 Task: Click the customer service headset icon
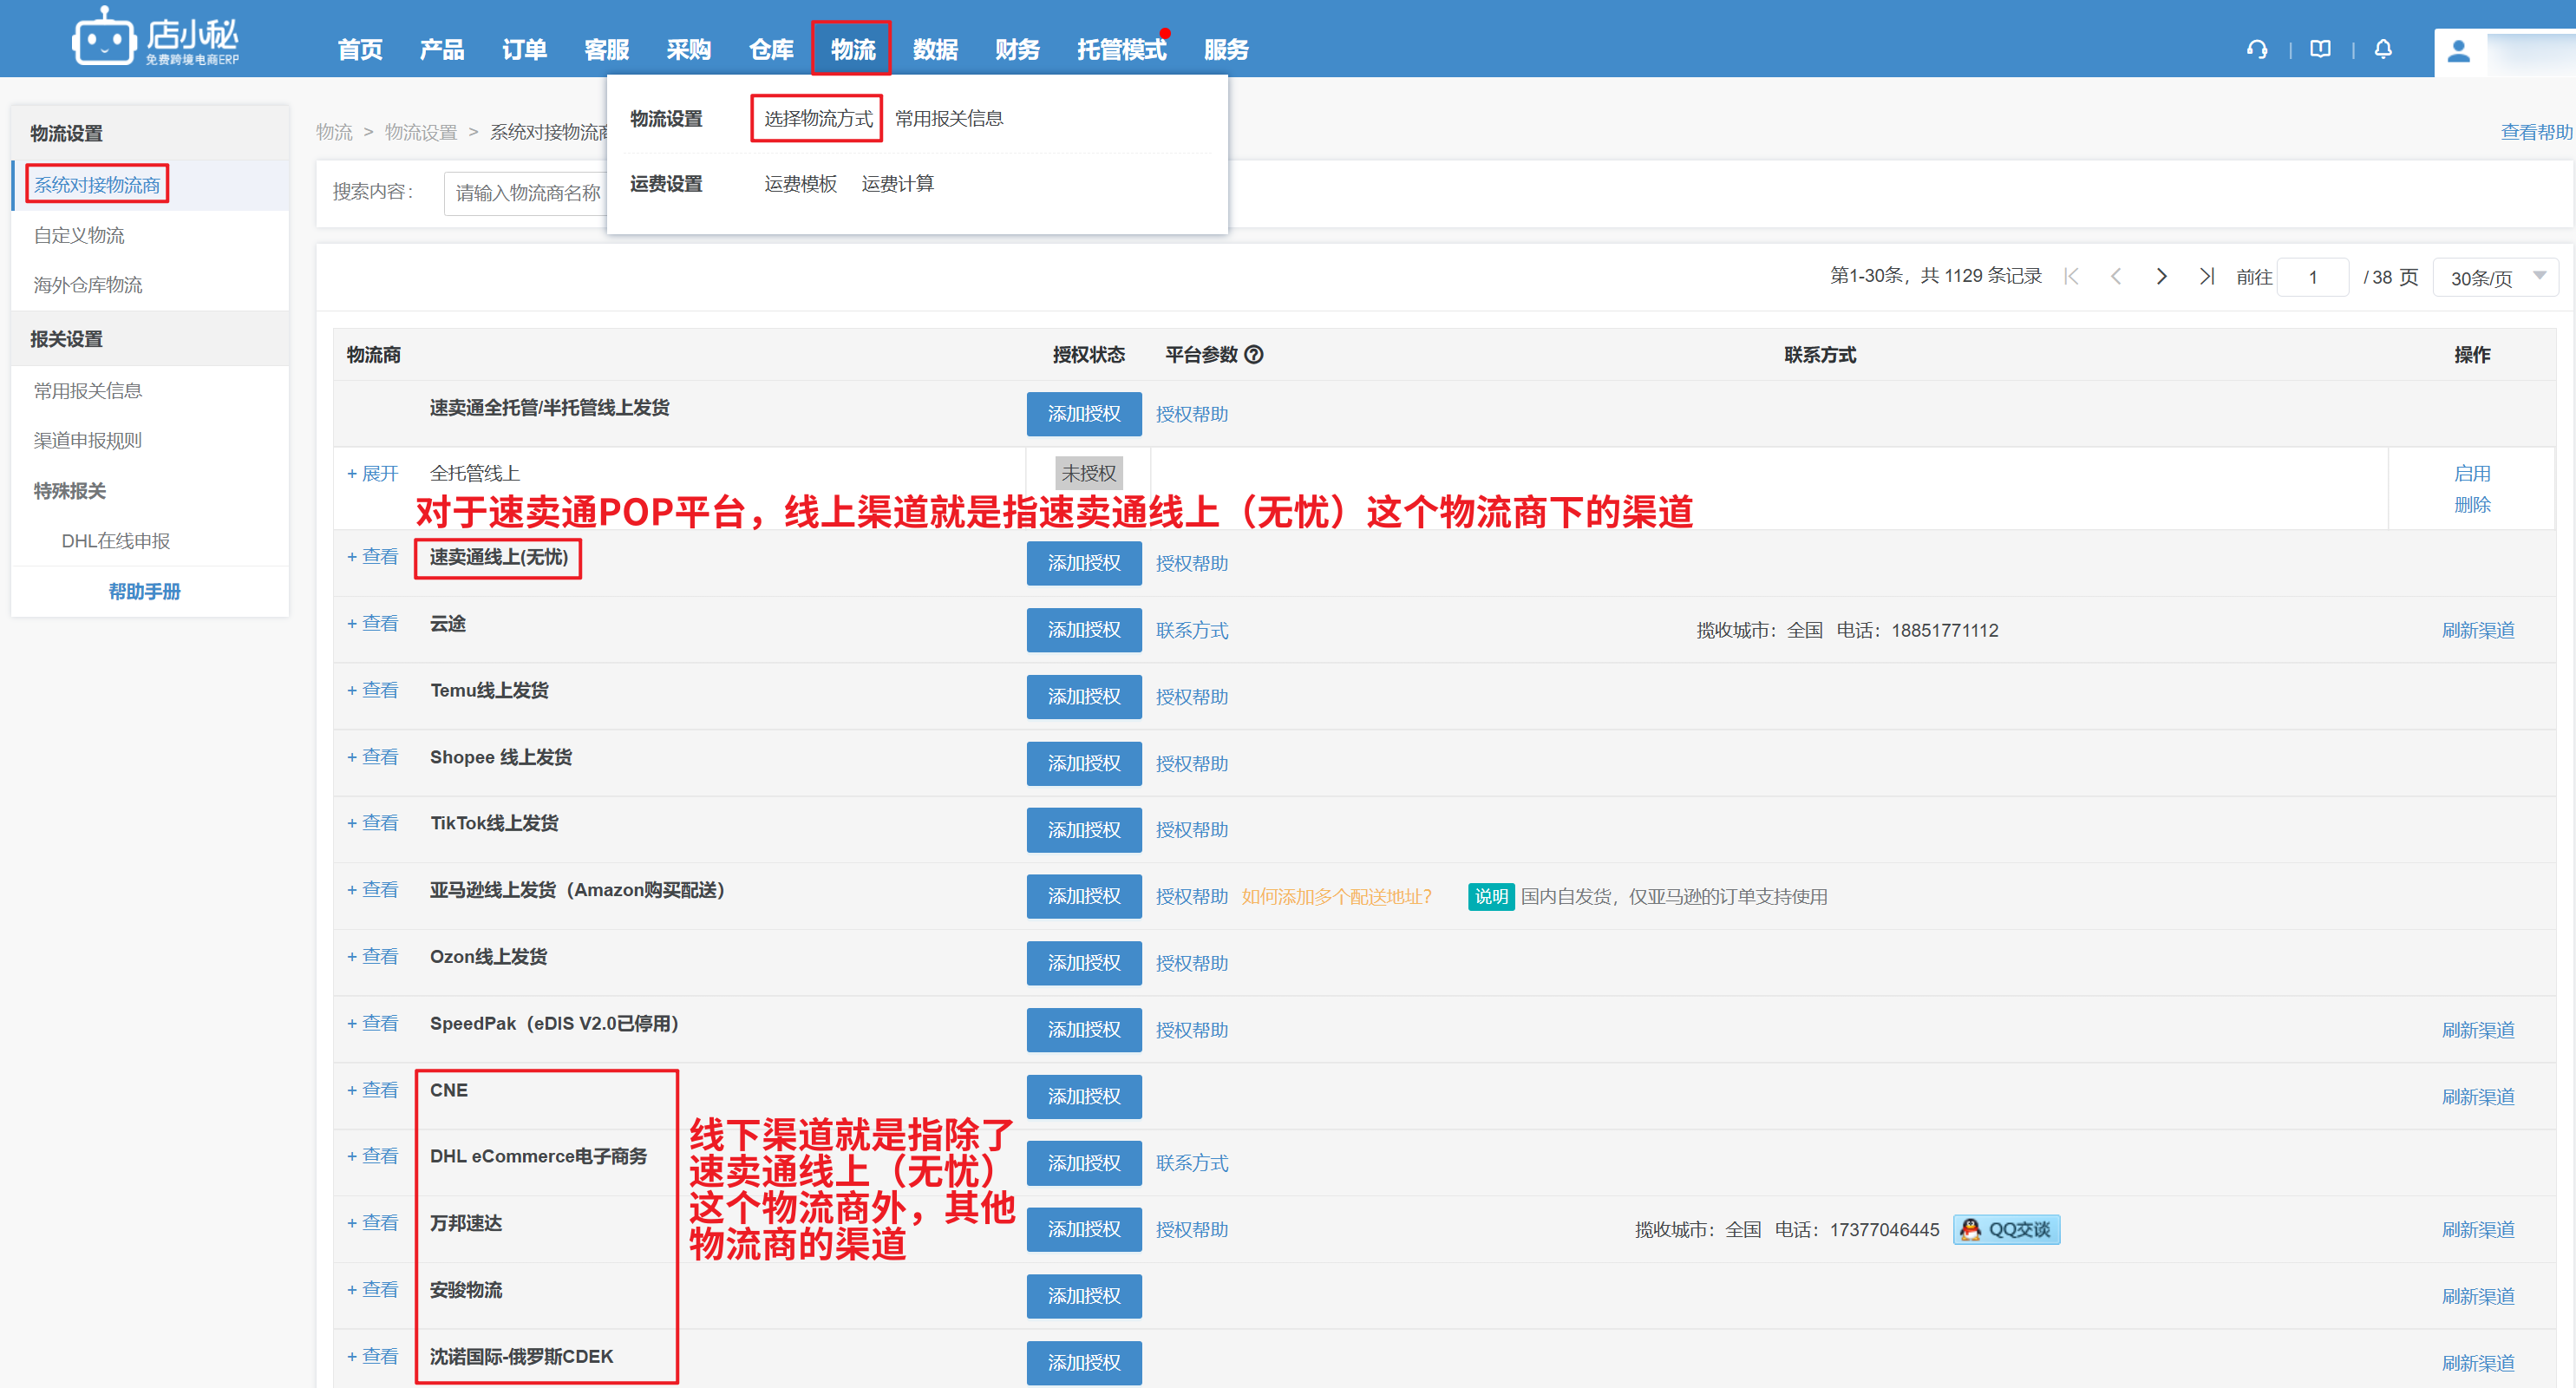2257,49
